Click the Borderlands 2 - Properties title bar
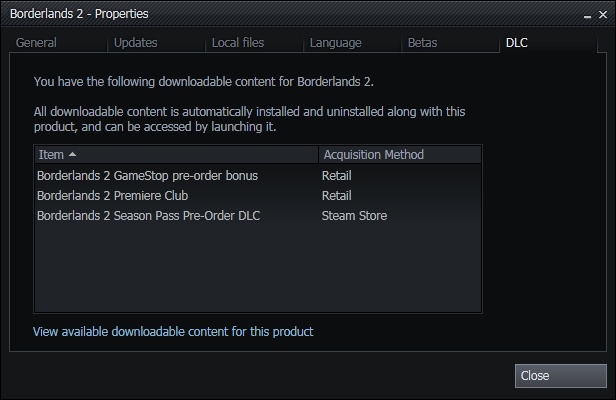This screenshot has height=400, width=616. [x=250, y=12]
